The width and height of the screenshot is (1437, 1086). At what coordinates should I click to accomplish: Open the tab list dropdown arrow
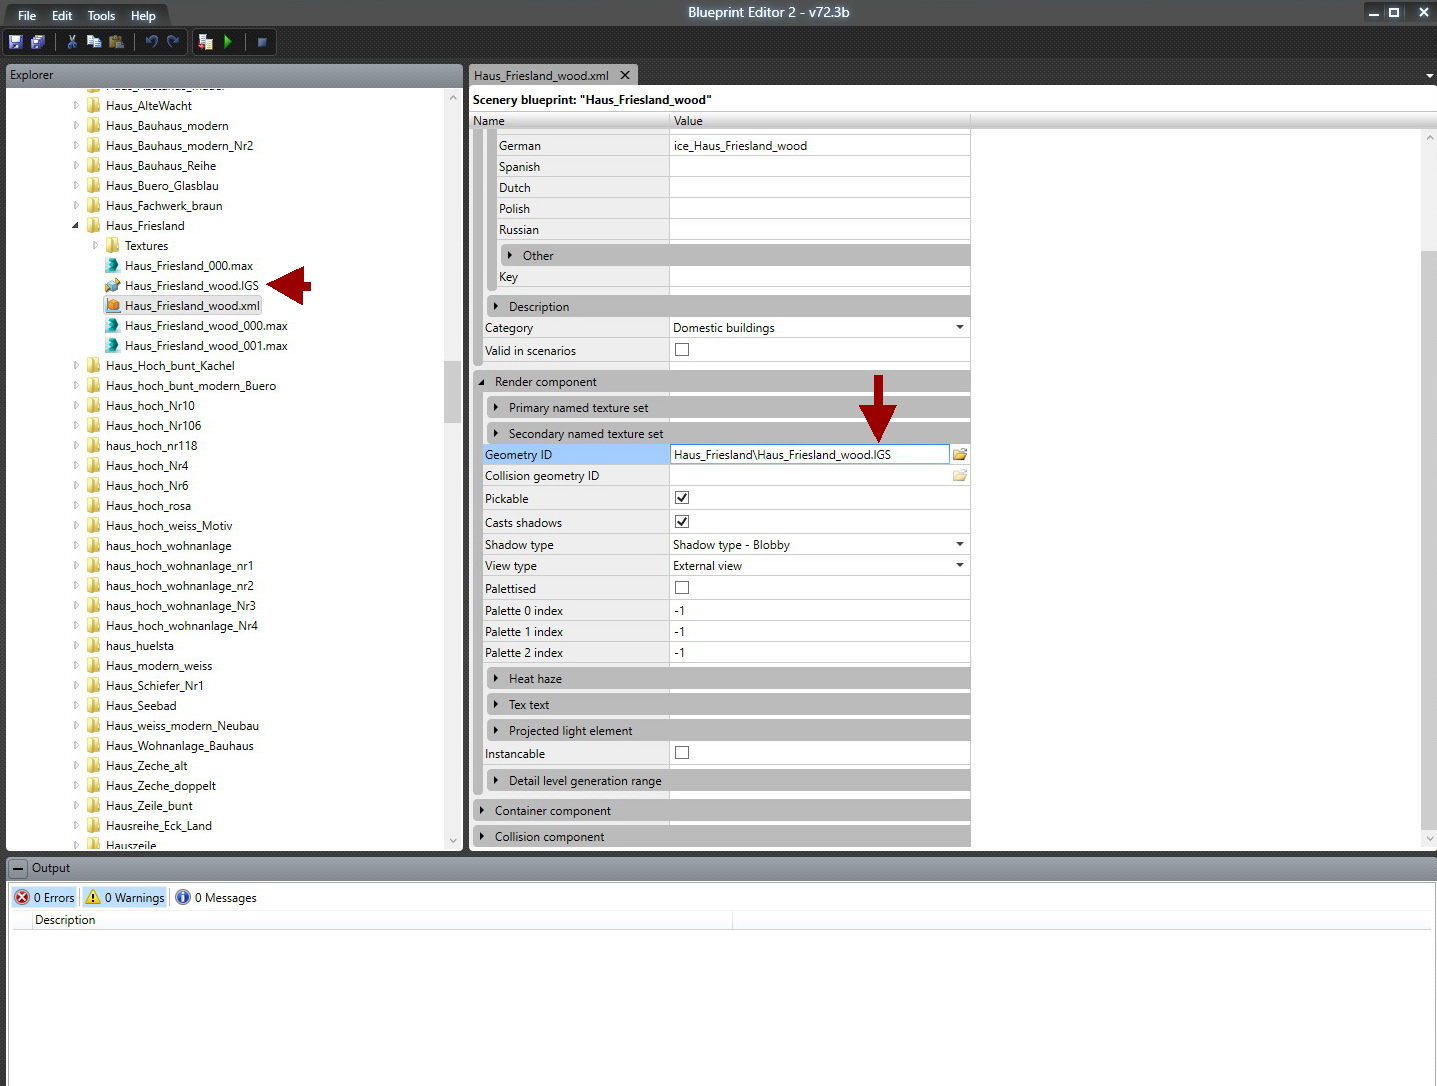[1429, 76]
